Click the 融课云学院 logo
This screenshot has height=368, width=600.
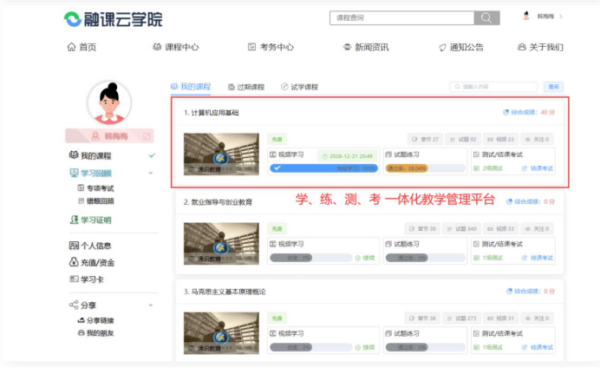(113, 19)
